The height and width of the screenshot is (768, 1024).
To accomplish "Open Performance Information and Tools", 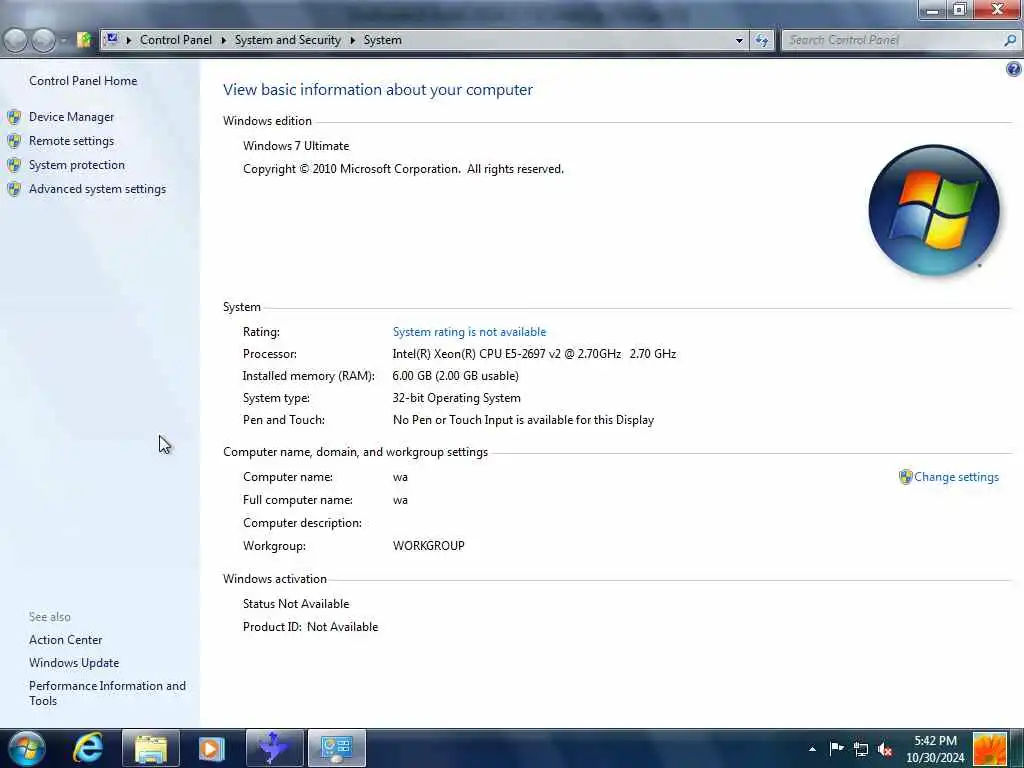I will pos(107,693).
